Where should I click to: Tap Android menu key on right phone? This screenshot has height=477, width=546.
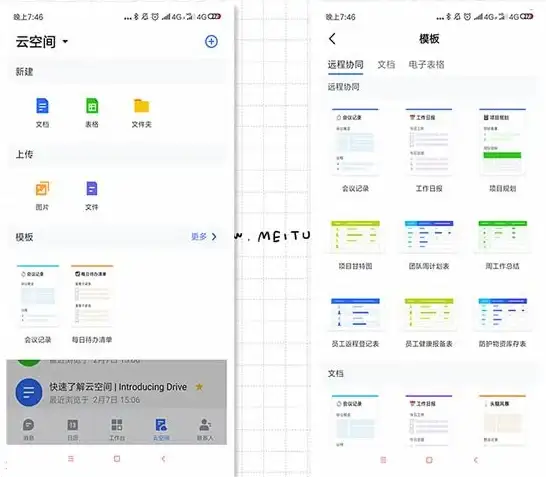tap(383, 460)
